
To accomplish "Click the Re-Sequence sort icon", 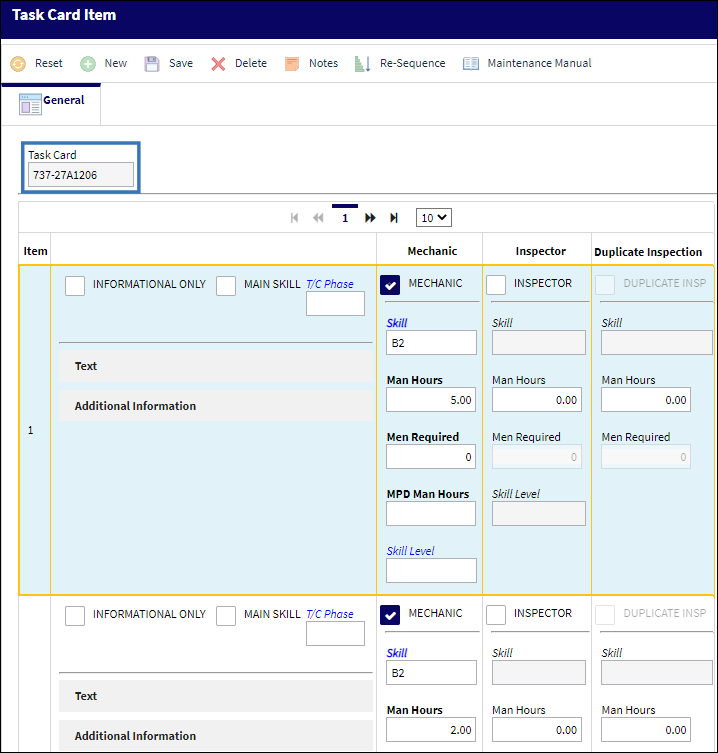I will [x=363, y=63].
